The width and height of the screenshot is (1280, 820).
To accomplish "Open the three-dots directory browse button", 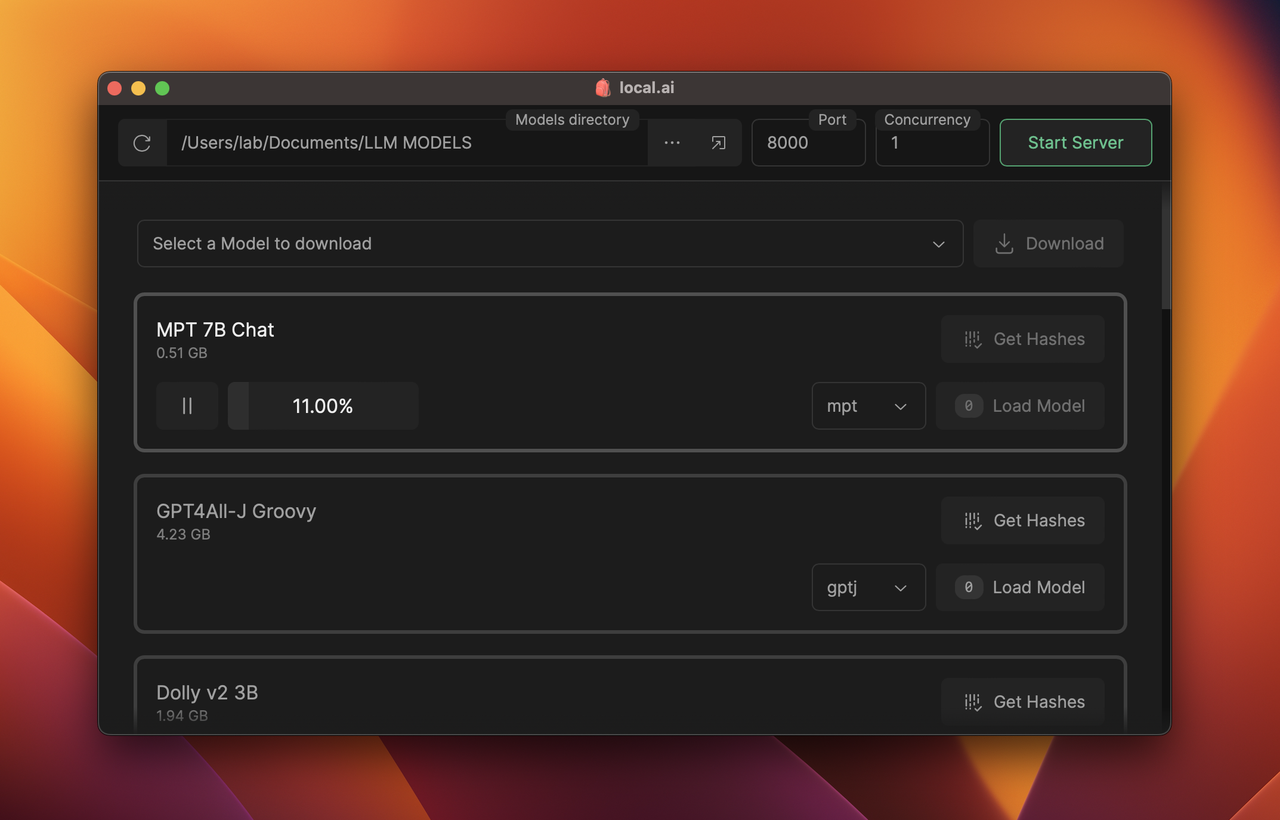I will click(x=672, y=143).
